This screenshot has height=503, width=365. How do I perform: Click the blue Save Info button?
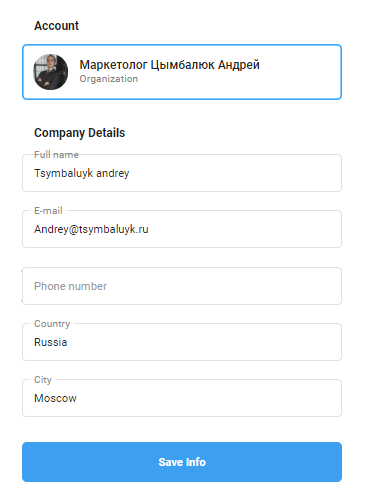[x=182, y=462]
